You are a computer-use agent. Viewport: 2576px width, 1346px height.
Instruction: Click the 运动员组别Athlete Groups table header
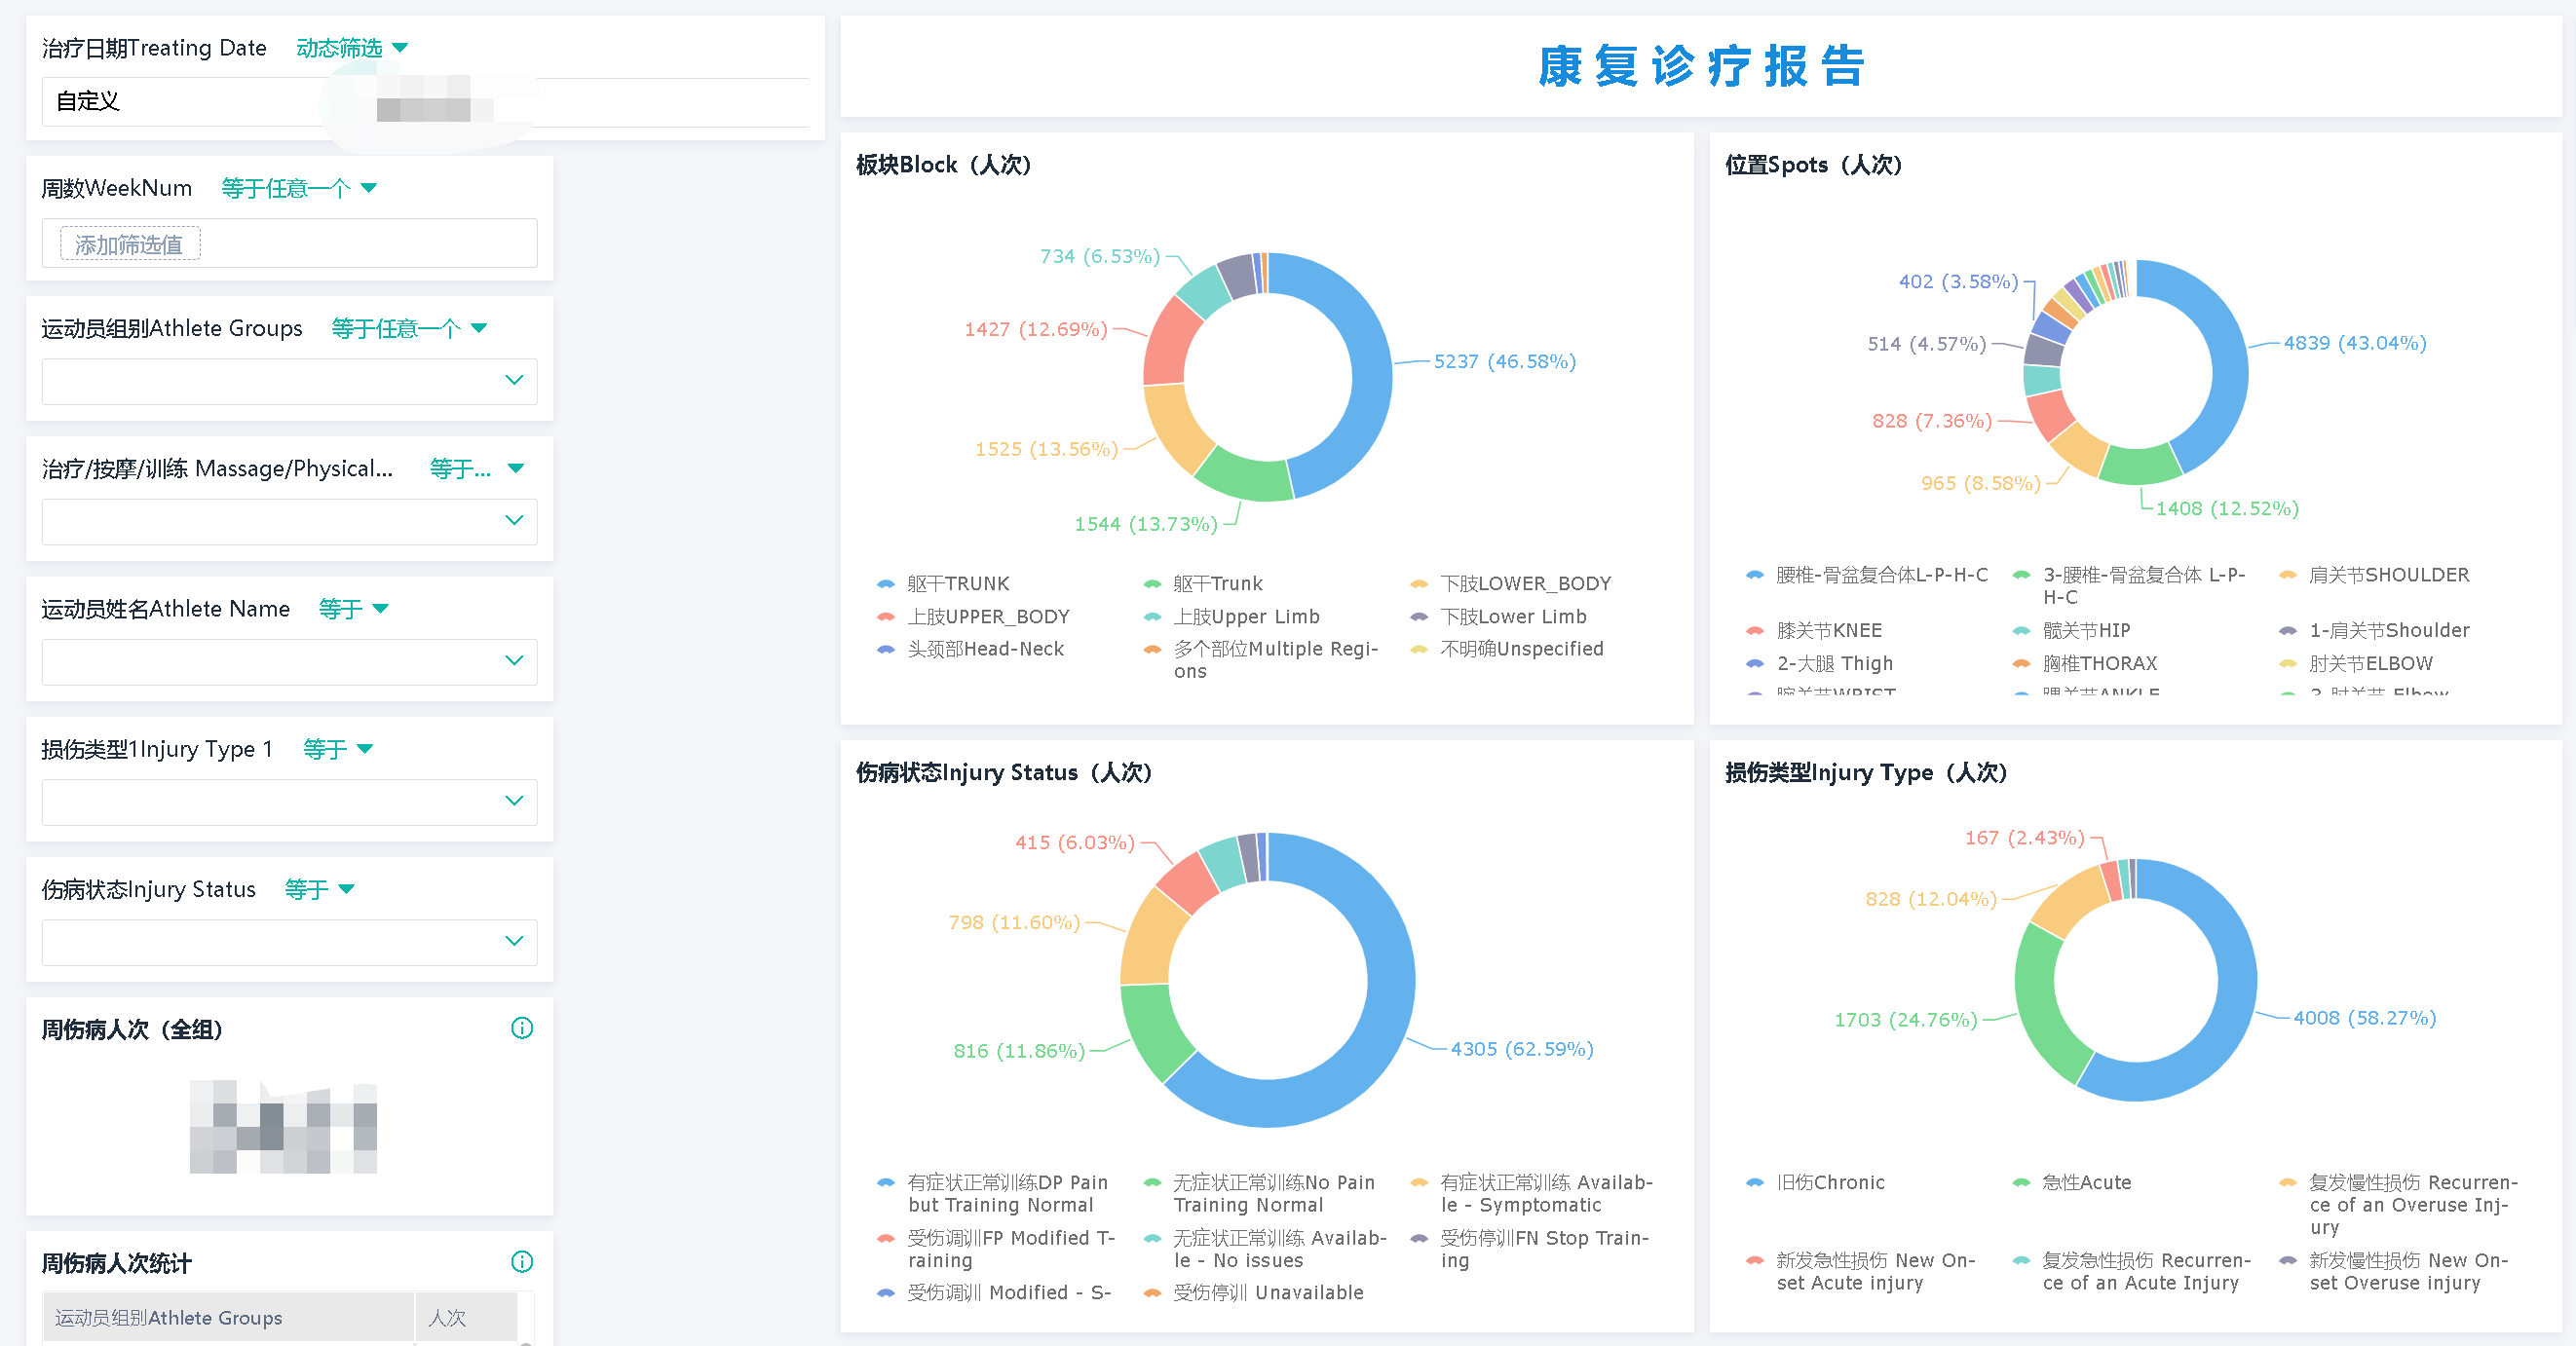(228, 1317)
